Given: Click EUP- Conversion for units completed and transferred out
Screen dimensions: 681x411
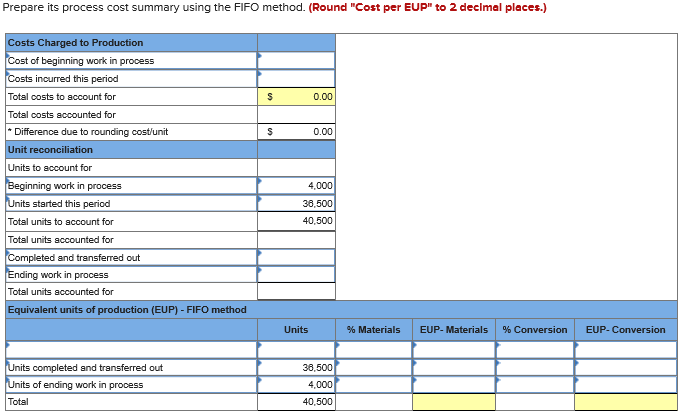Looking at the screenshot, I should click(626, 368).
